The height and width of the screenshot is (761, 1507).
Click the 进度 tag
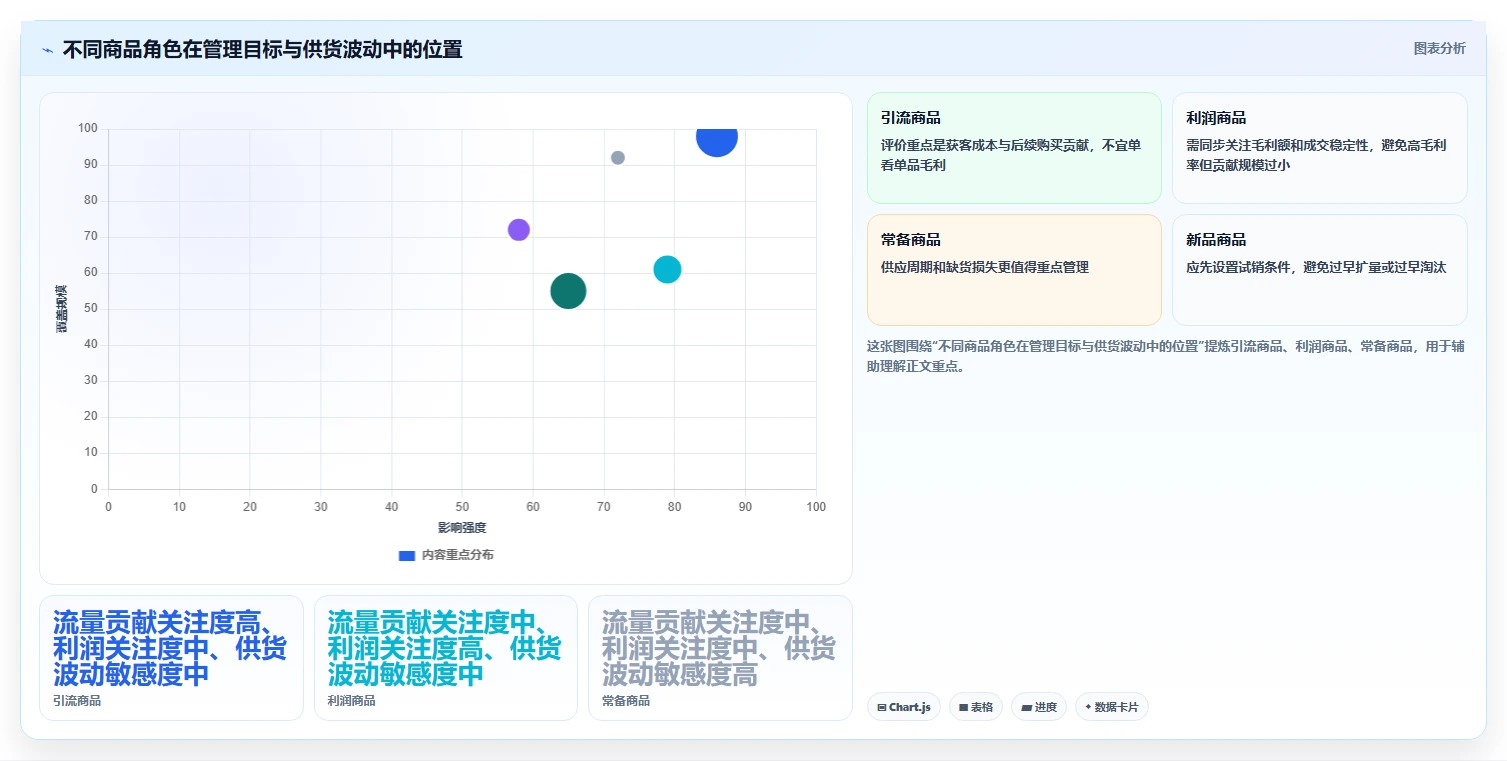click(x=1039, y=707)
